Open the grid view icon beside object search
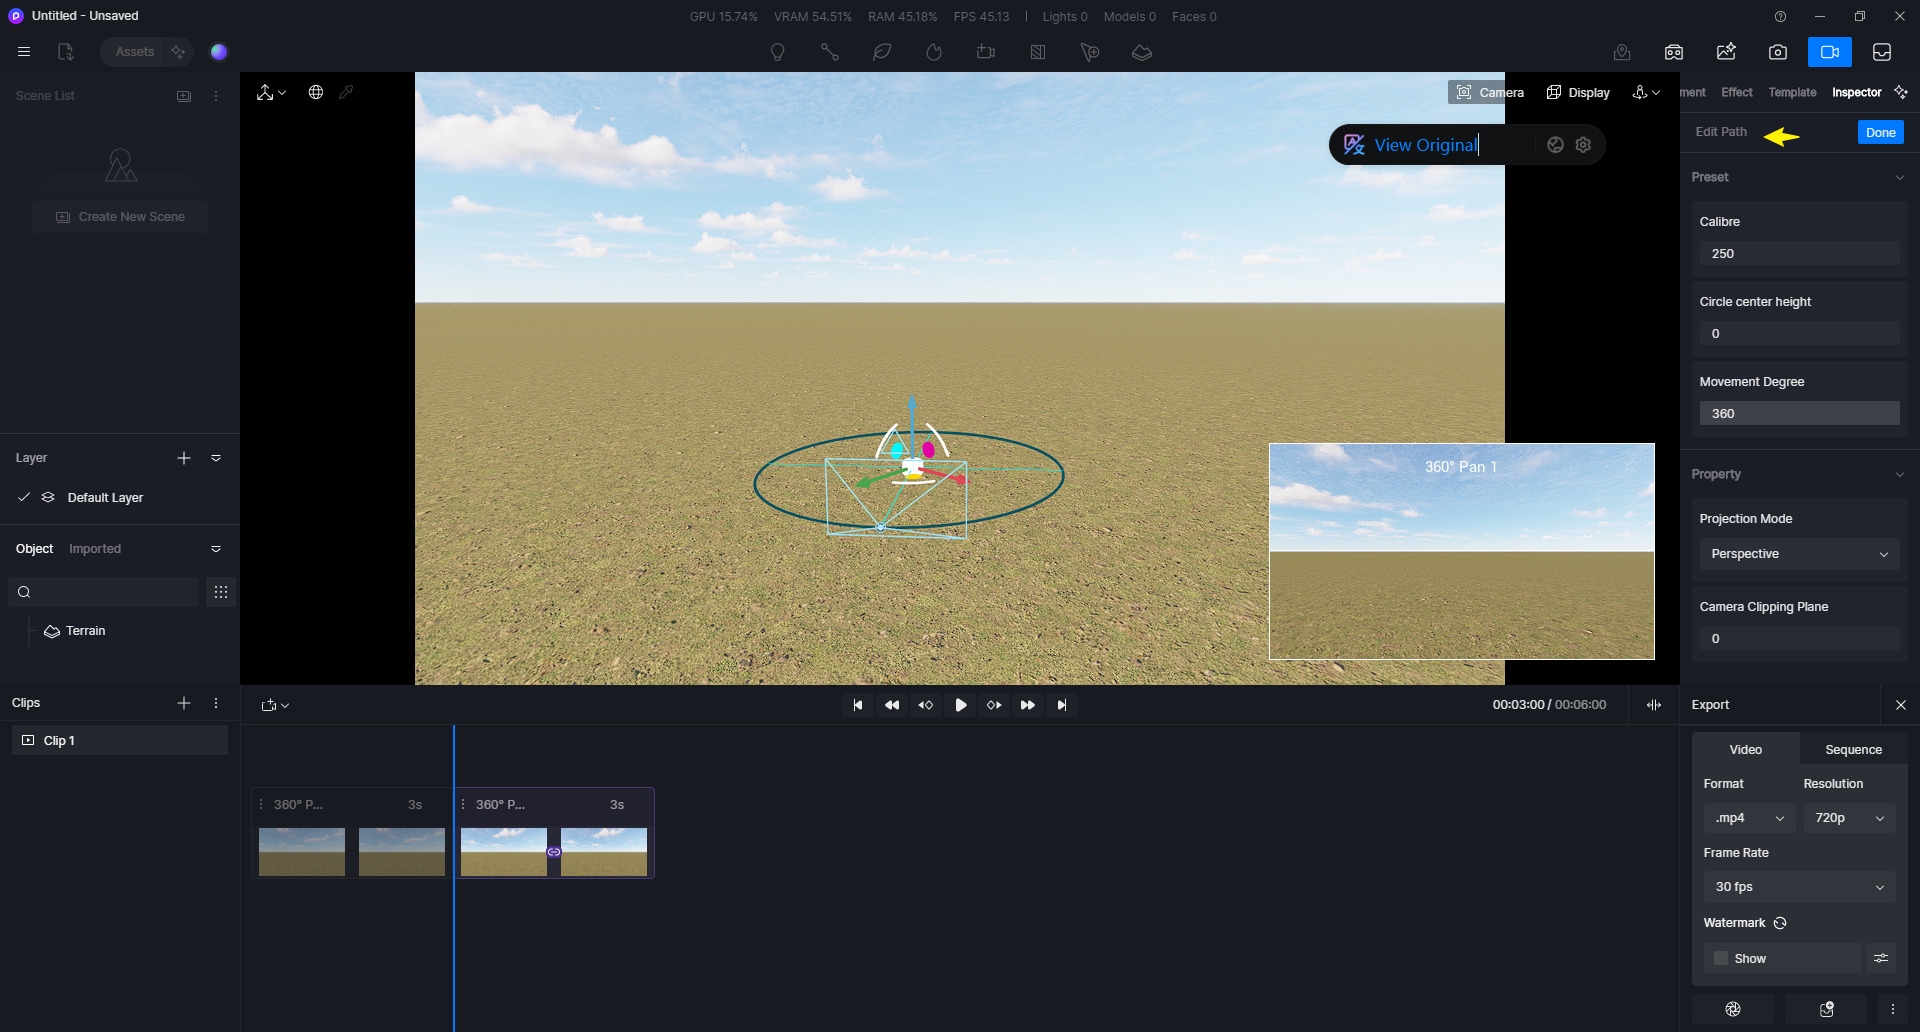Viewport: 1920px width, 1032px height. [221, 592]
